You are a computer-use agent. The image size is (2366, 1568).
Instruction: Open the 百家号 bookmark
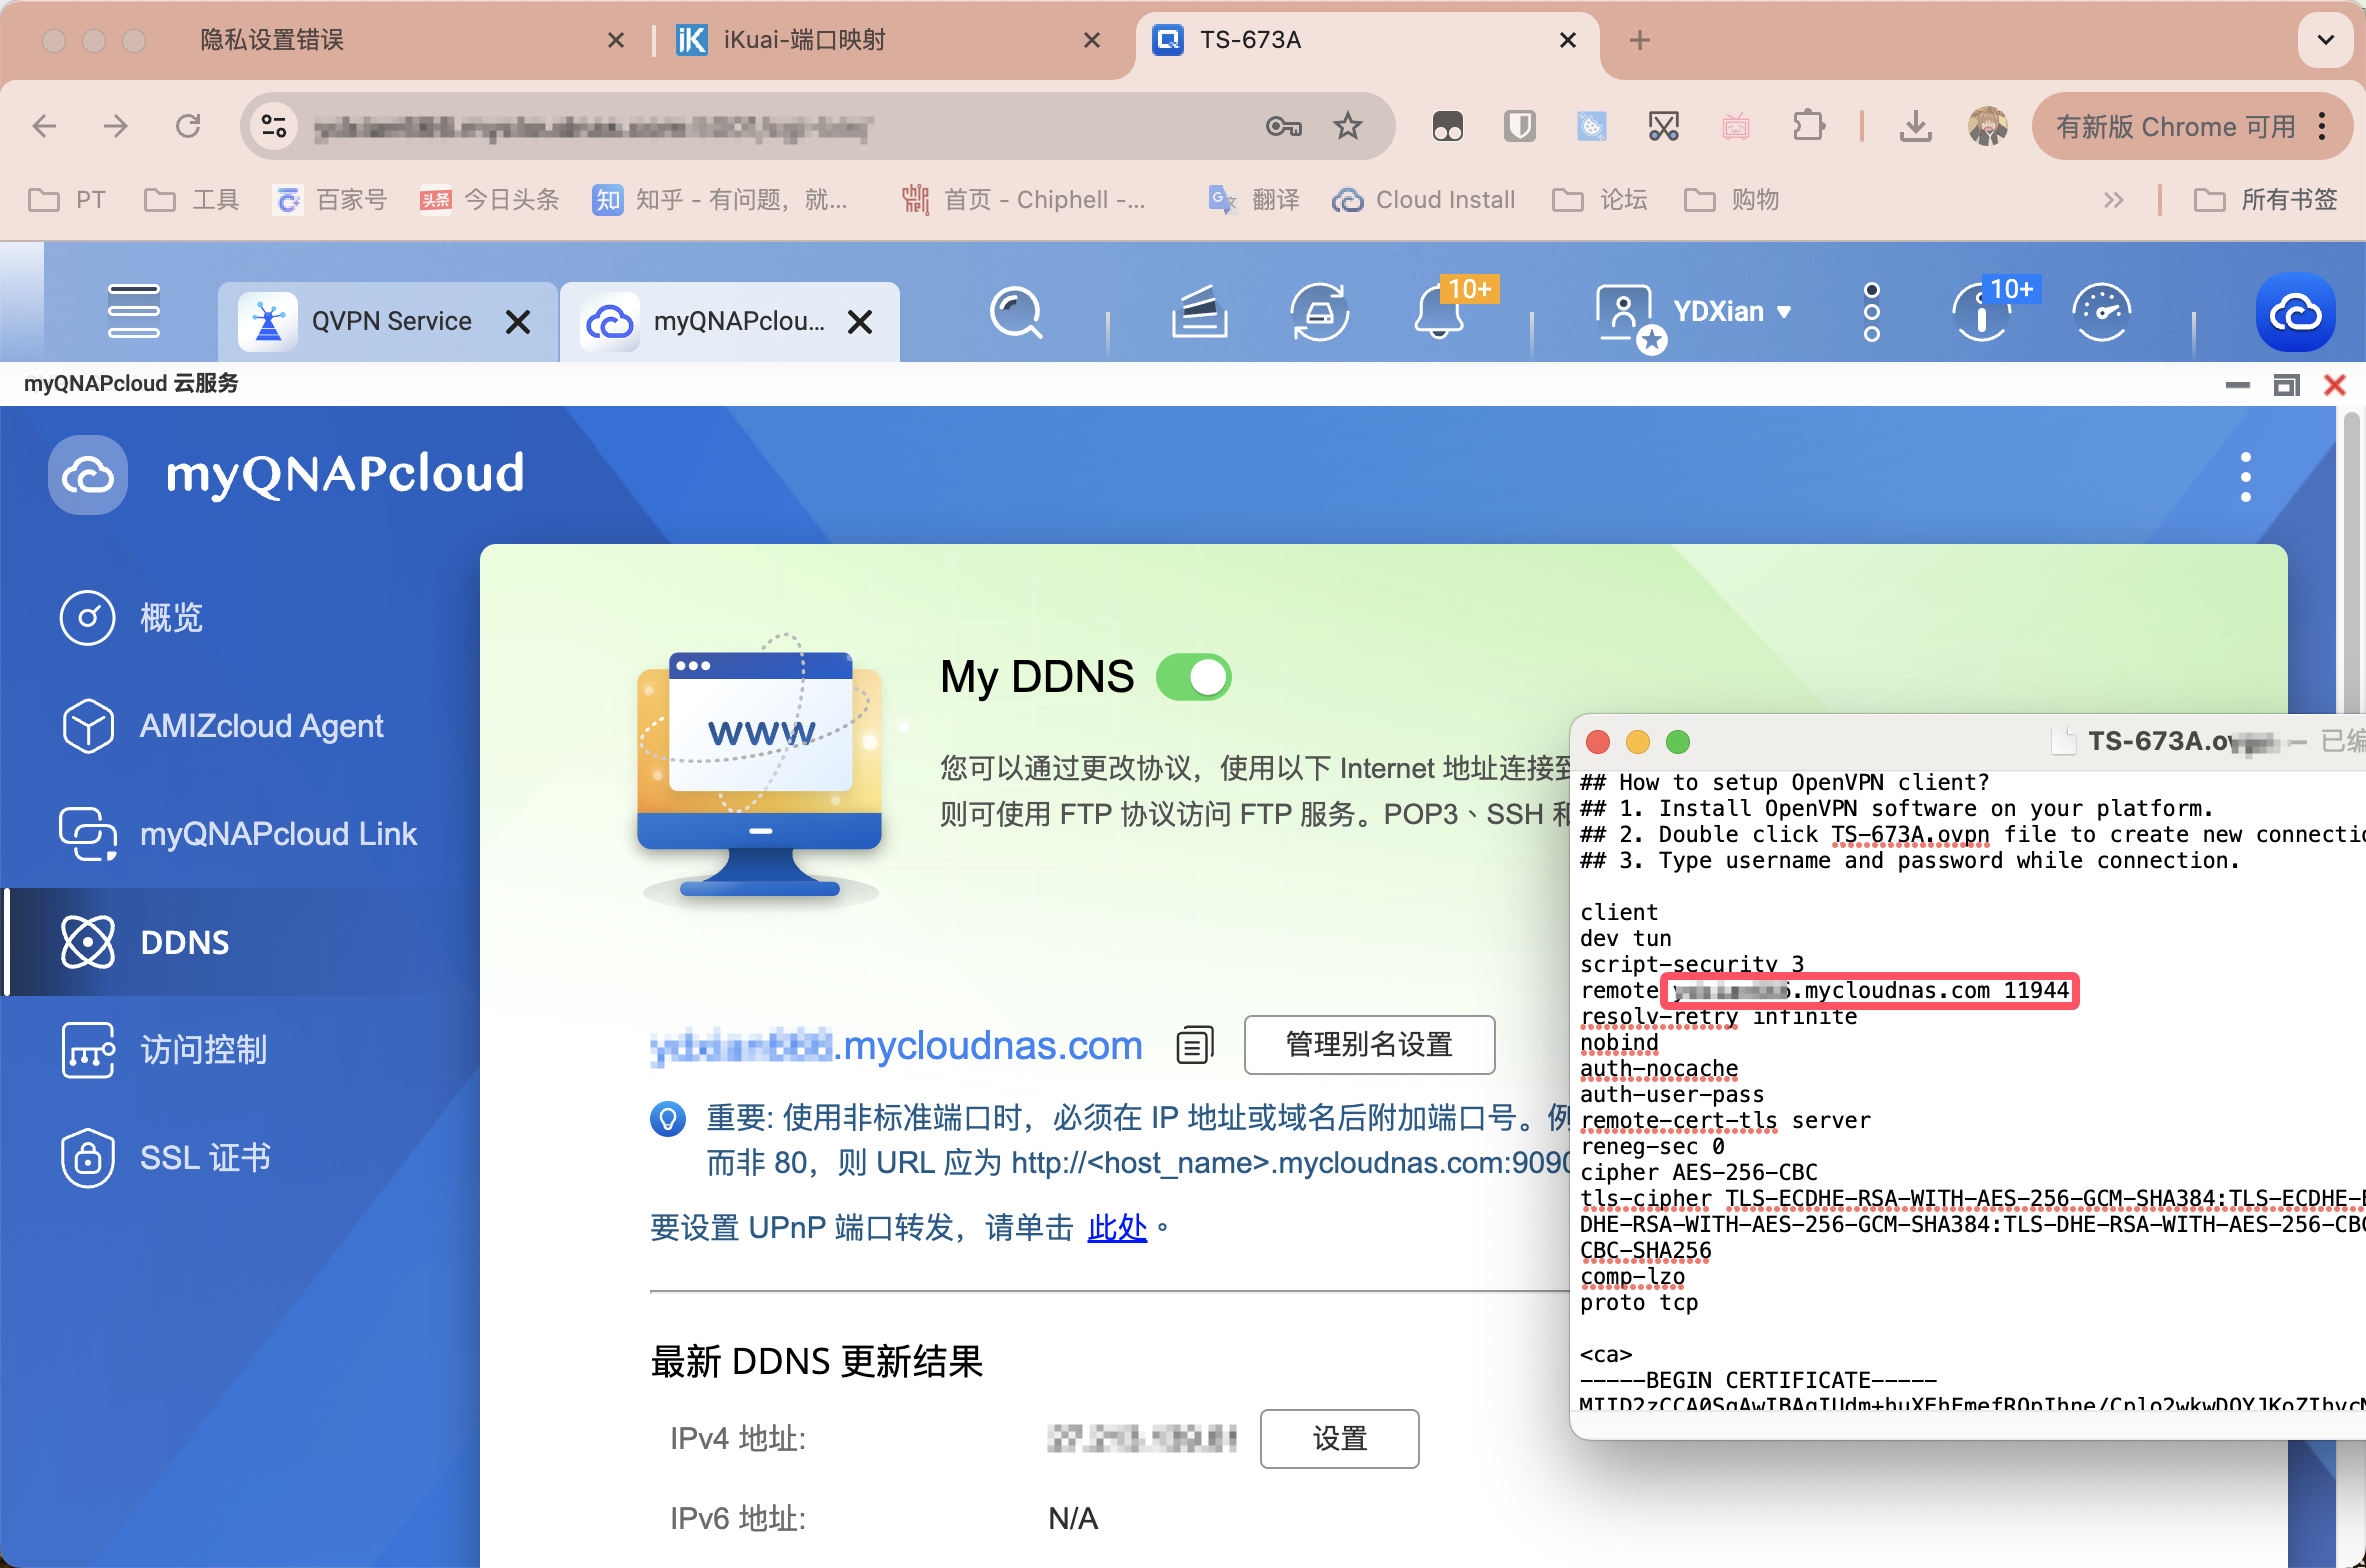tap(330, 200)
